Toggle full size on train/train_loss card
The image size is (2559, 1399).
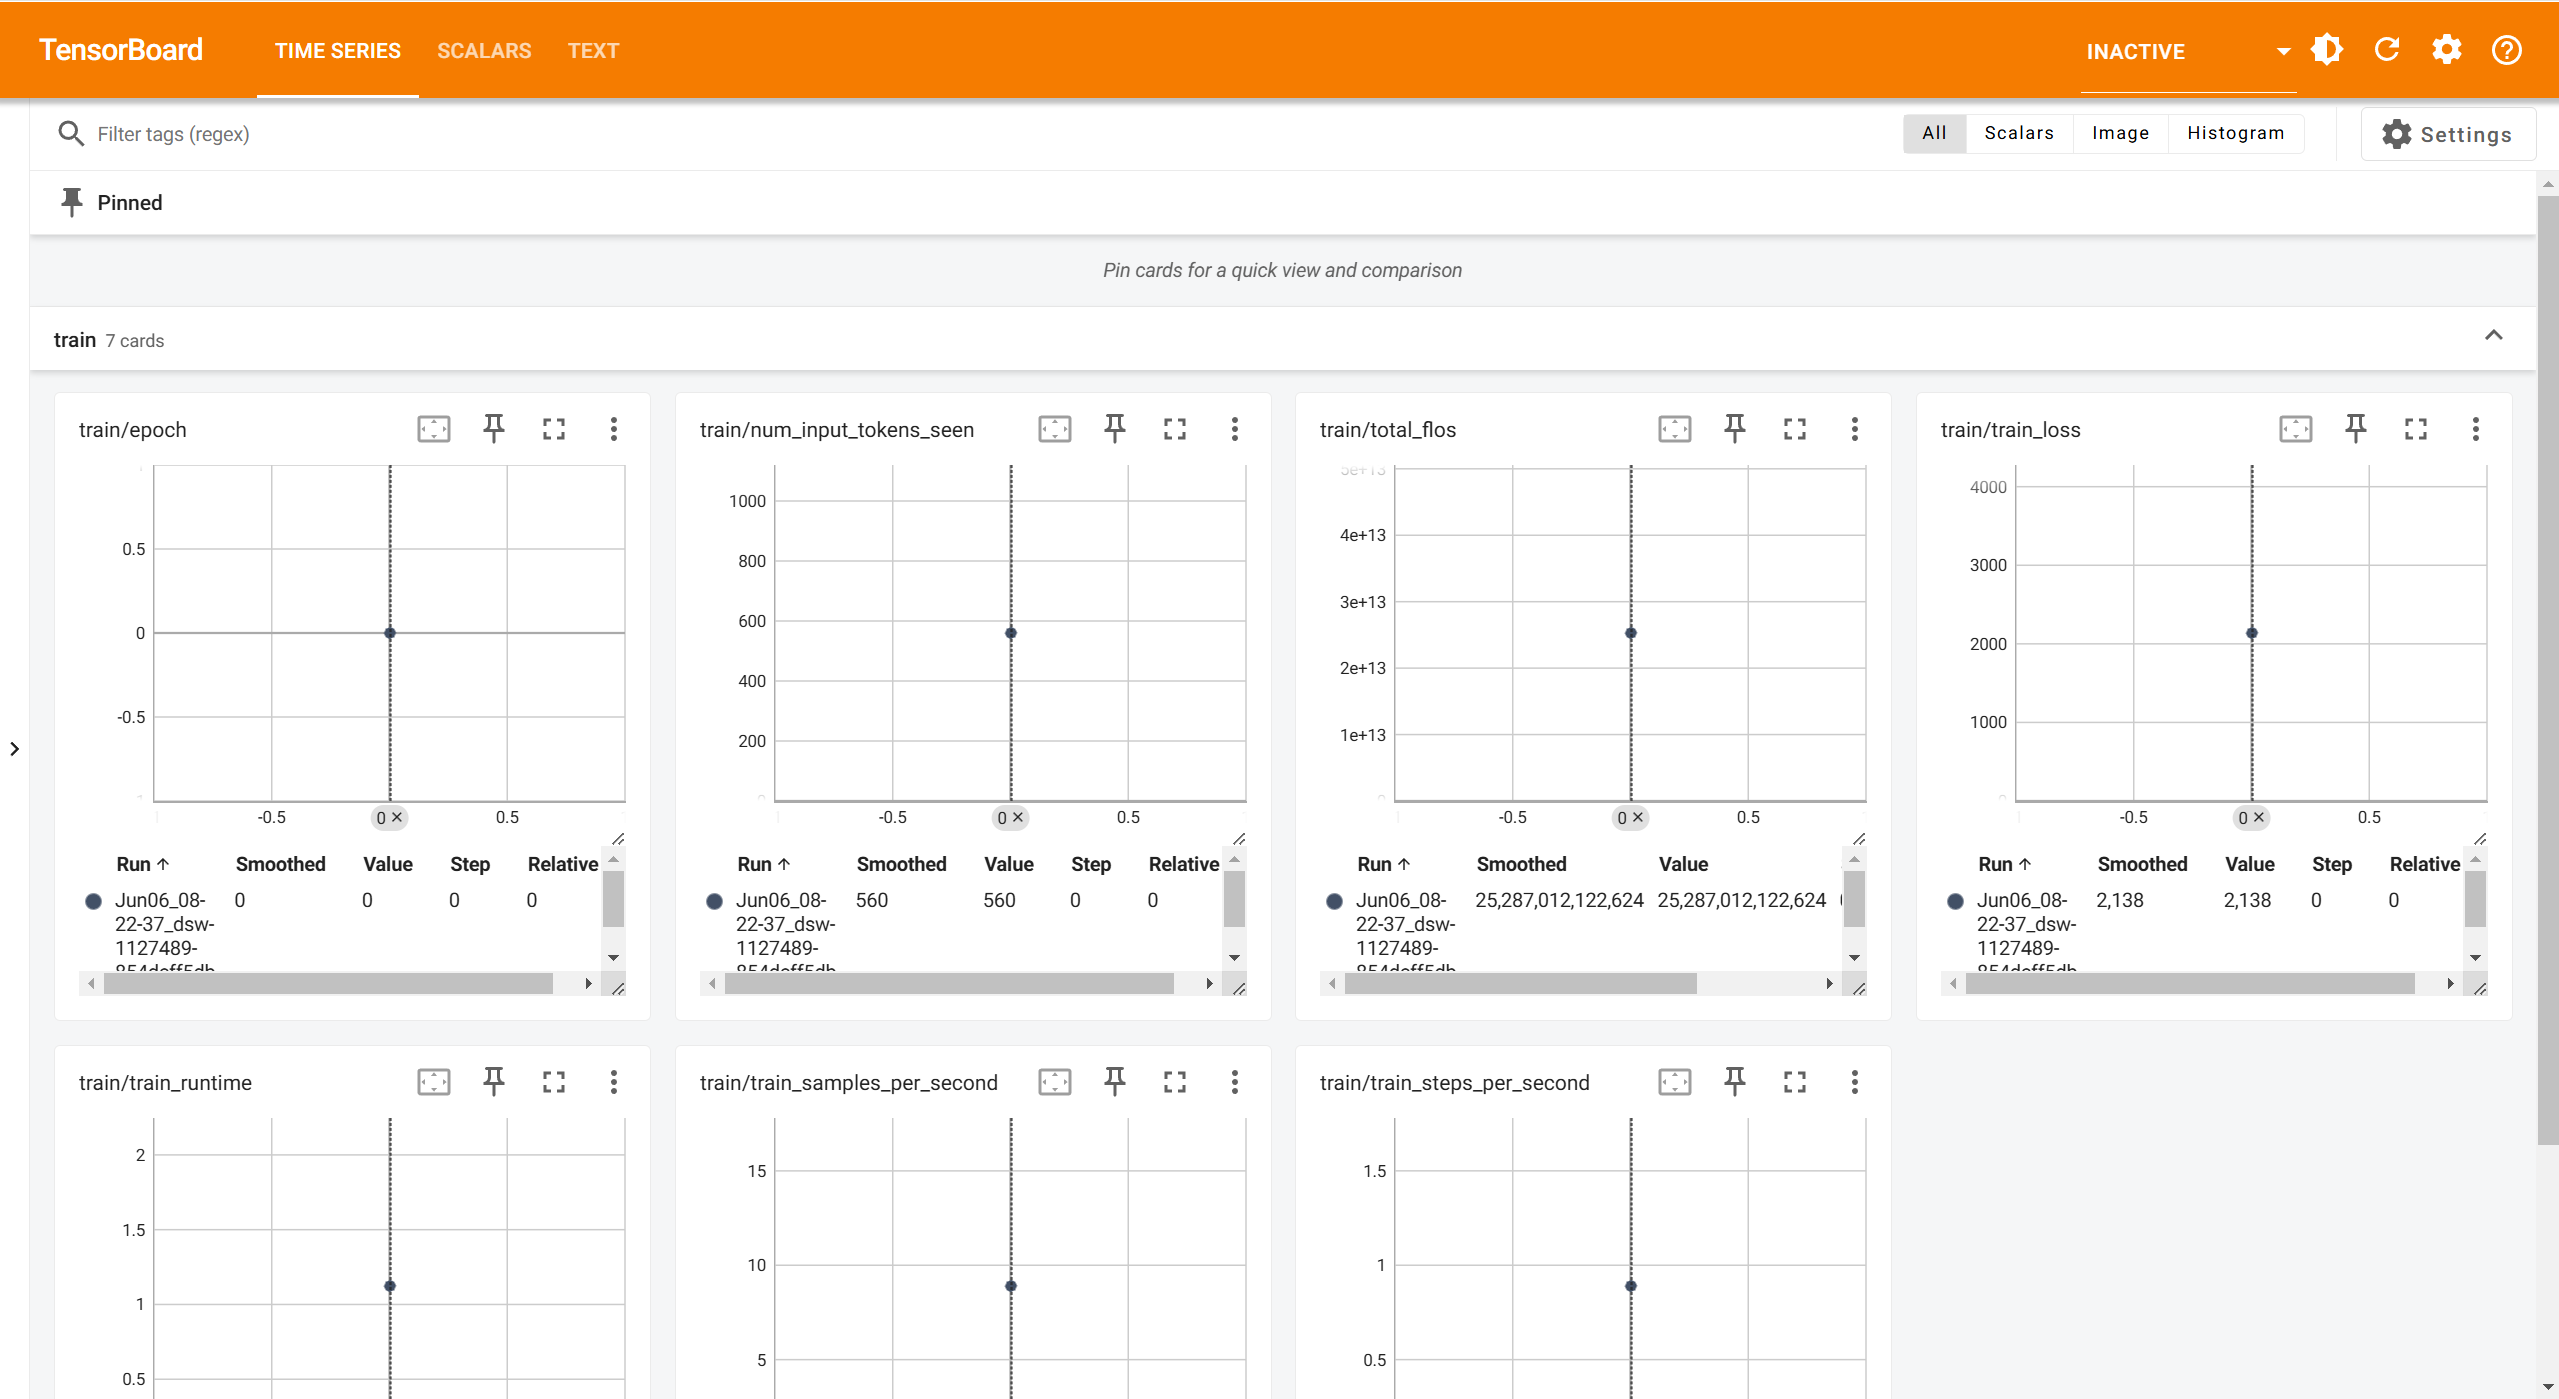2416,429
